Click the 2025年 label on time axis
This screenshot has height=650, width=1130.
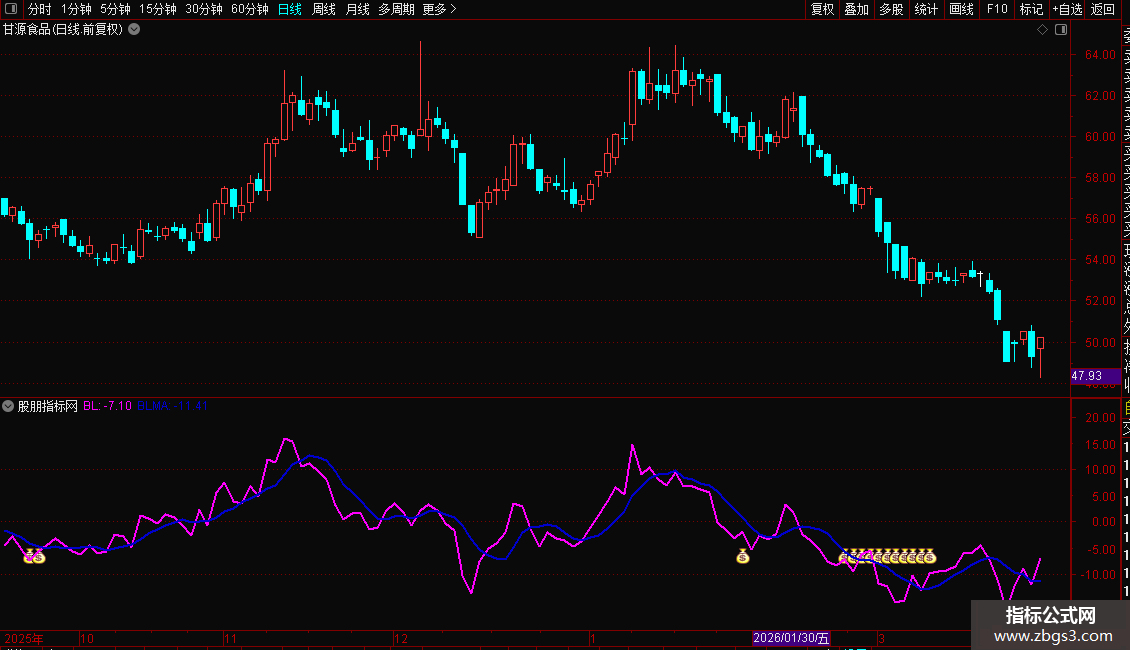tap(24, 638)
